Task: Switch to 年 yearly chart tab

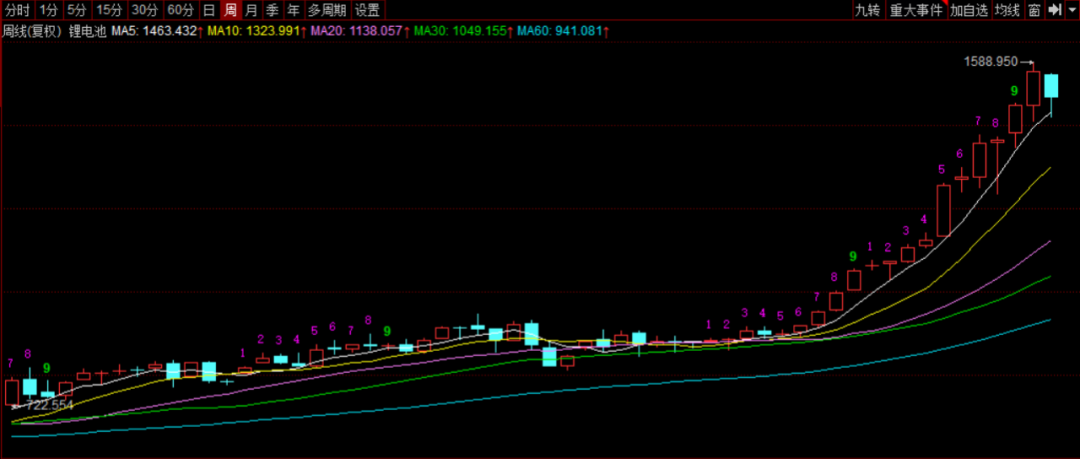Action: [293, 10]
